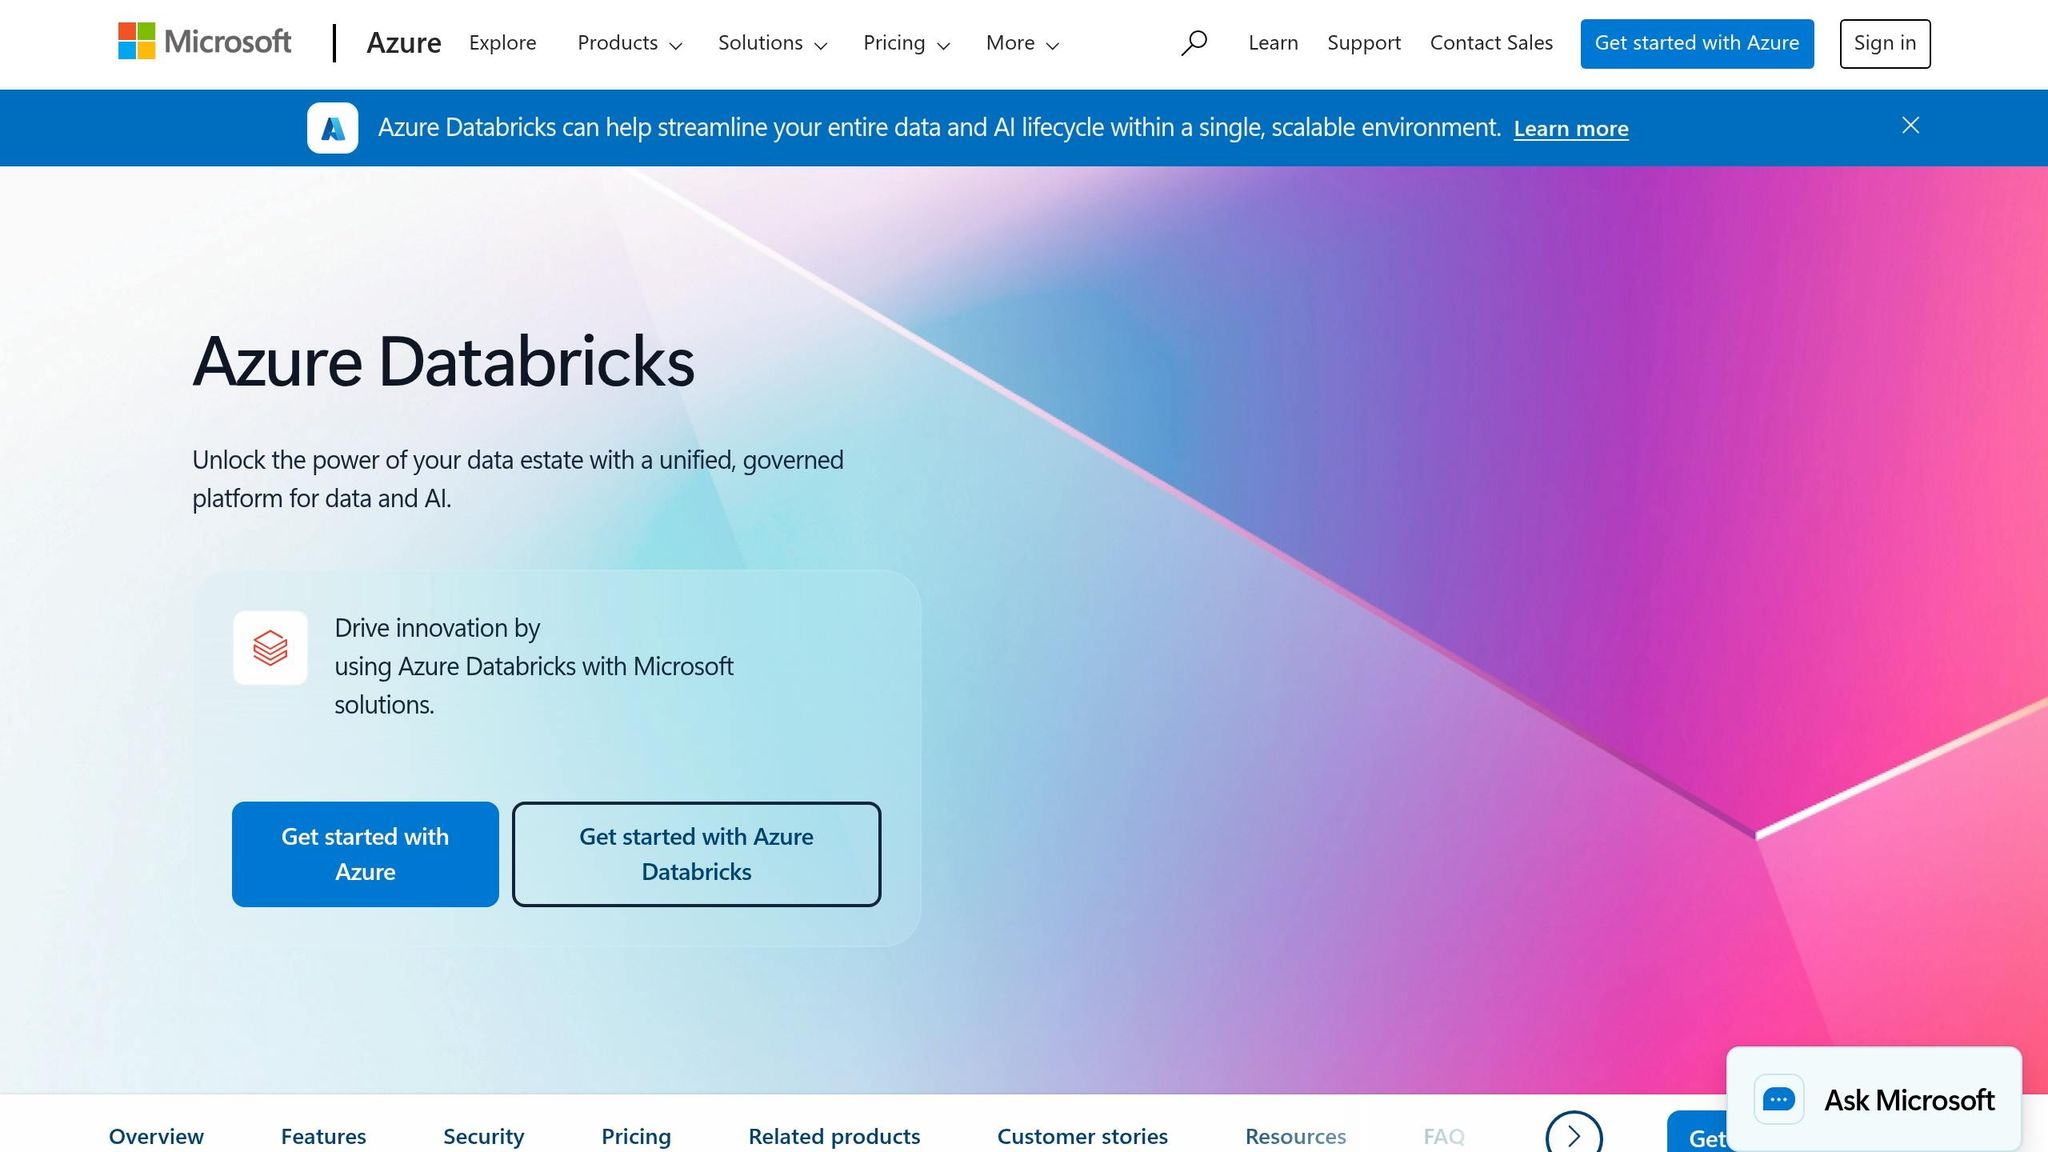This screenshot has height=1152, width=2048.
Task: Click Contact Sales in the header
Action: click(x=1491, y=43)
